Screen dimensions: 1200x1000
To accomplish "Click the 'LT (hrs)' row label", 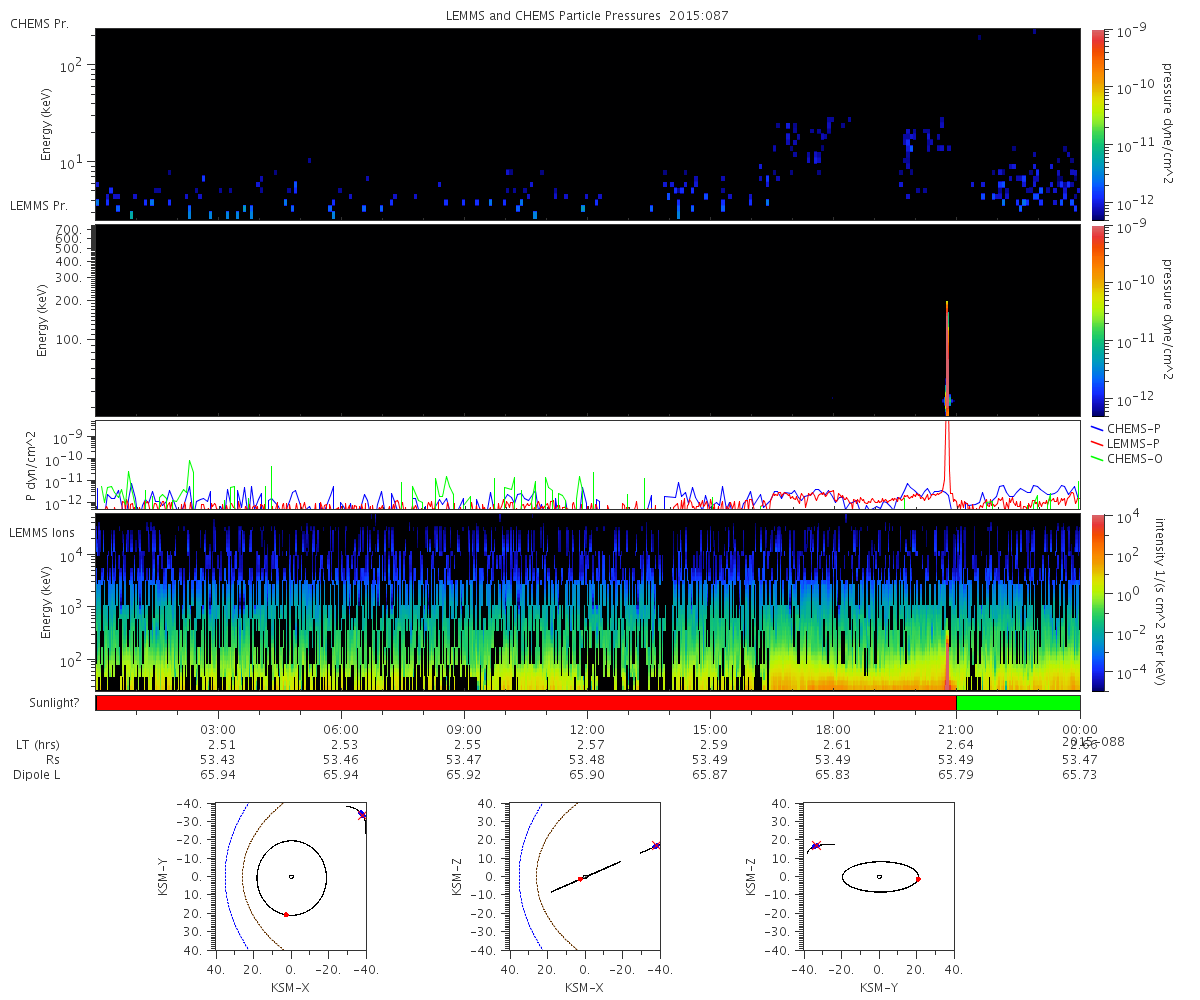I will pyautogui.click(x=38, y=745).
